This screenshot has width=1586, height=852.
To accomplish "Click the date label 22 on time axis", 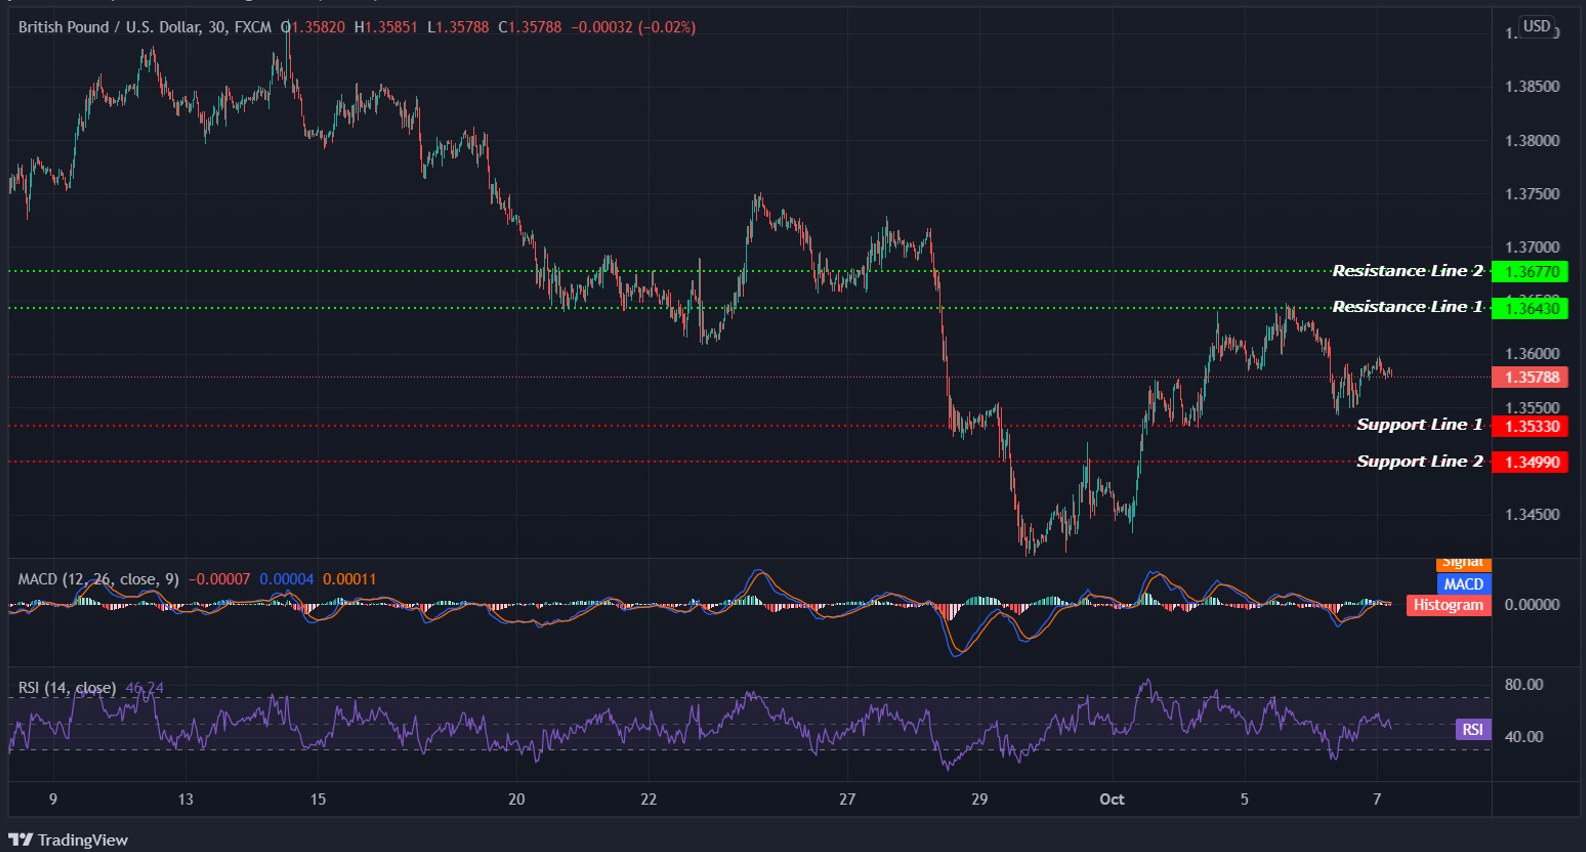I will 649,799.
